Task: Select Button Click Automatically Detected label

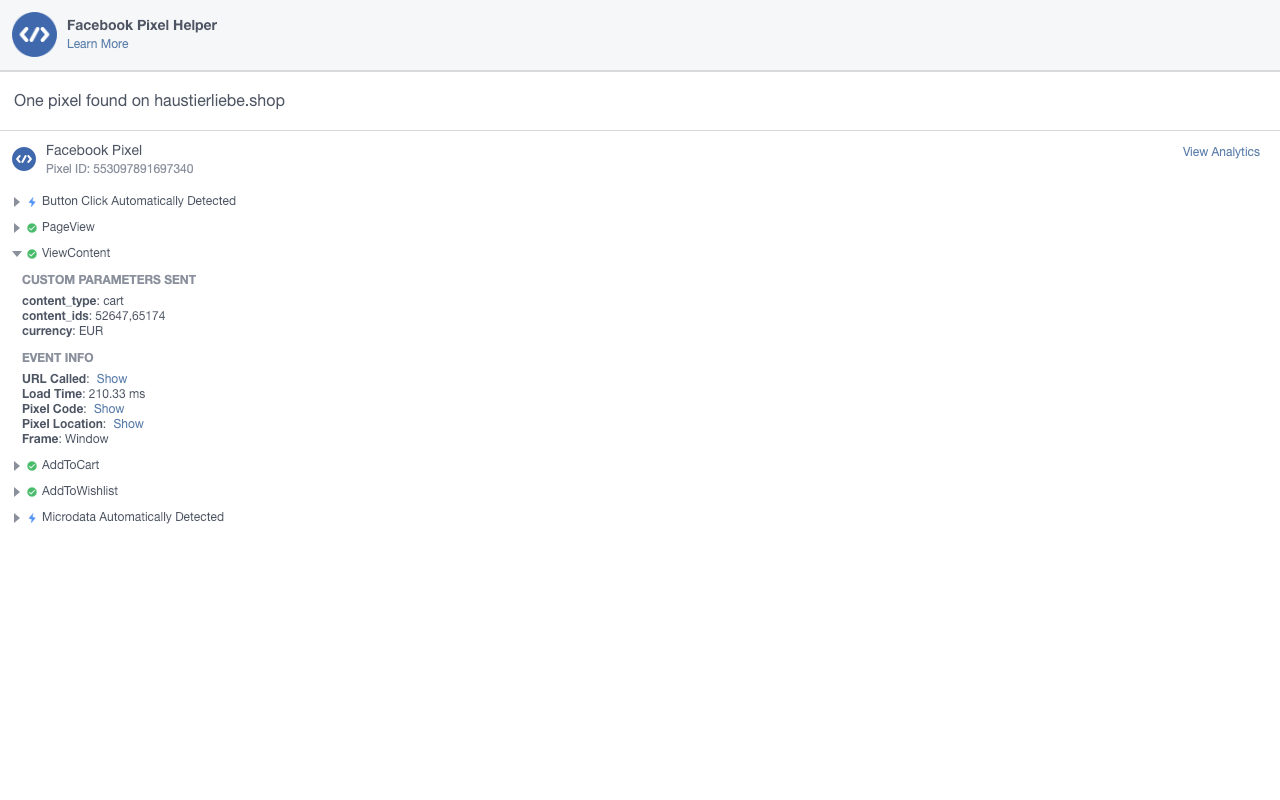Action: [139, 201]
